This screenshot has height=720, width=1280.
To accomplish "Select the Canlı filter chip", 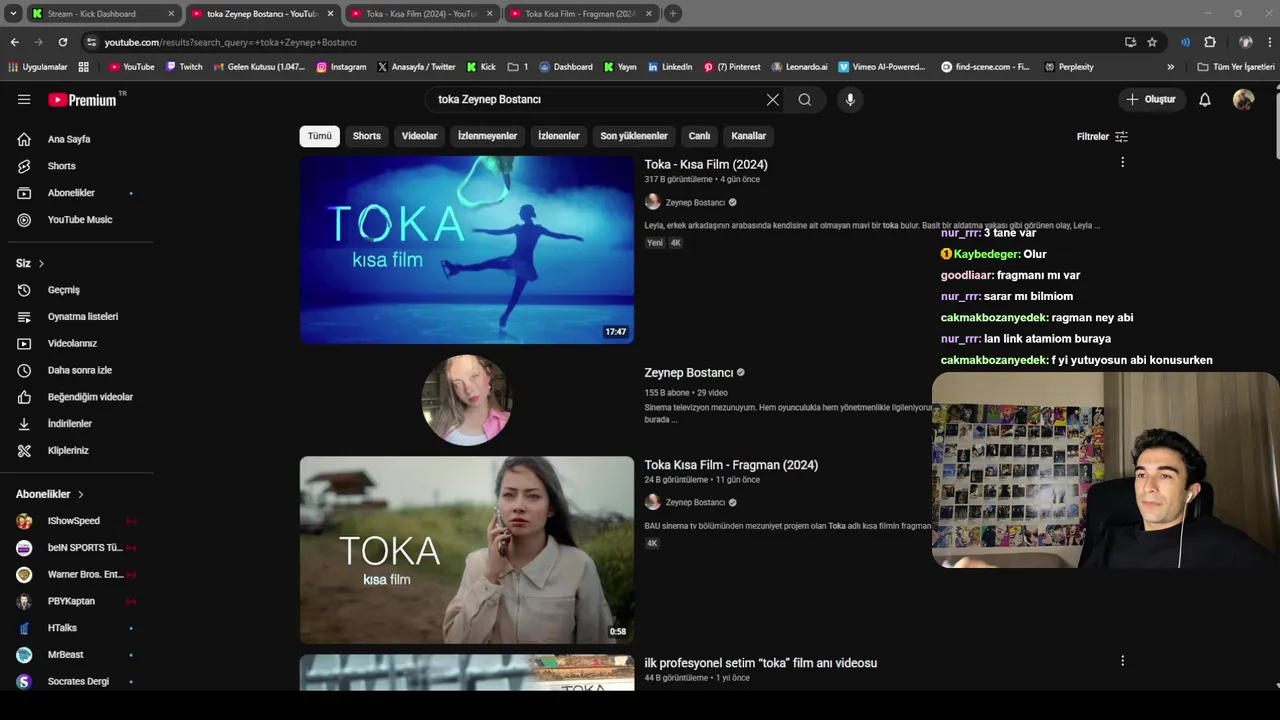I will tap(700, 136).
